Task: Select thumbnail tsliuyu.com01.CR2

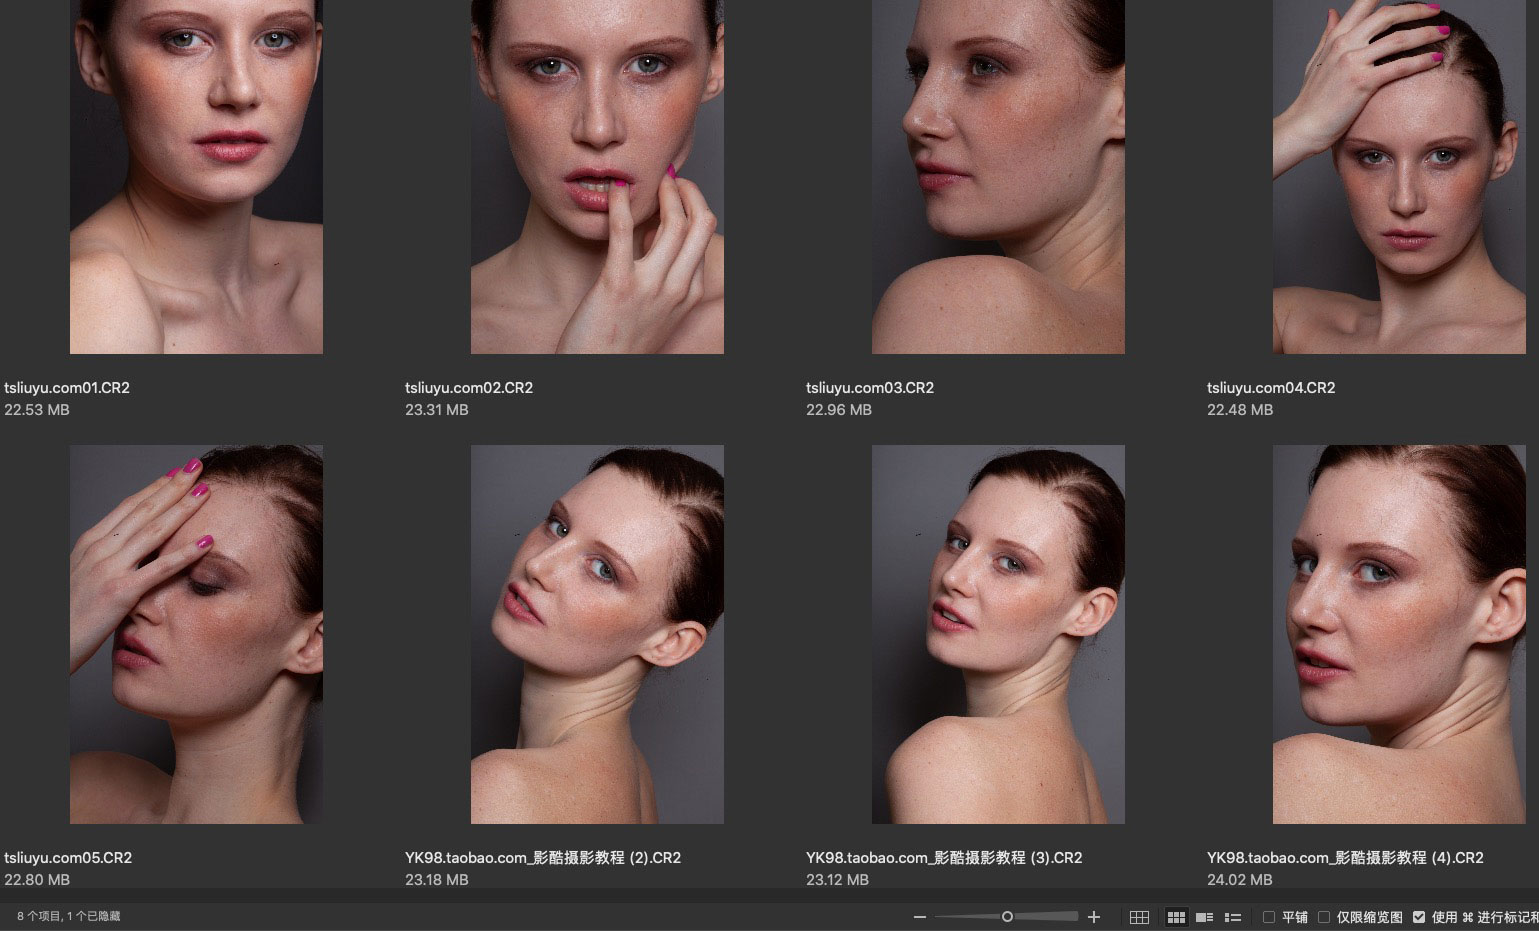Action: click(196, 176)
